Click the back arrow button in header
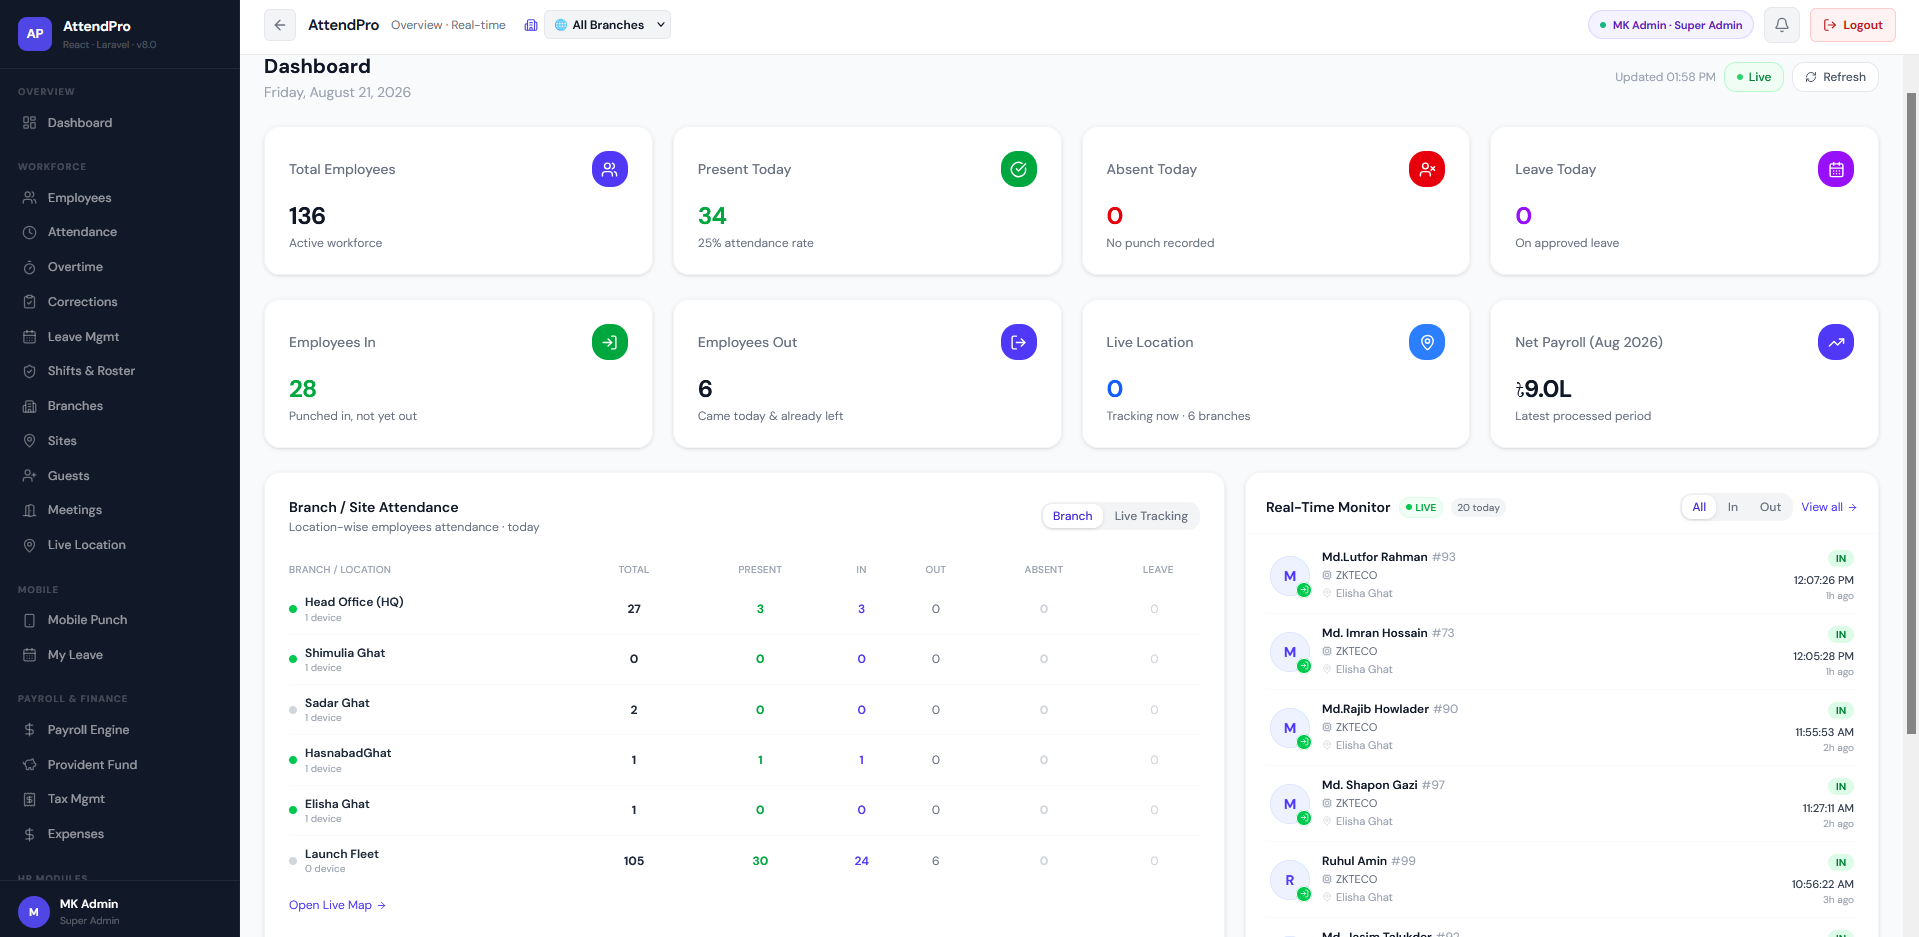Screen dimensions: 1919x937 (x=280, y=25)
